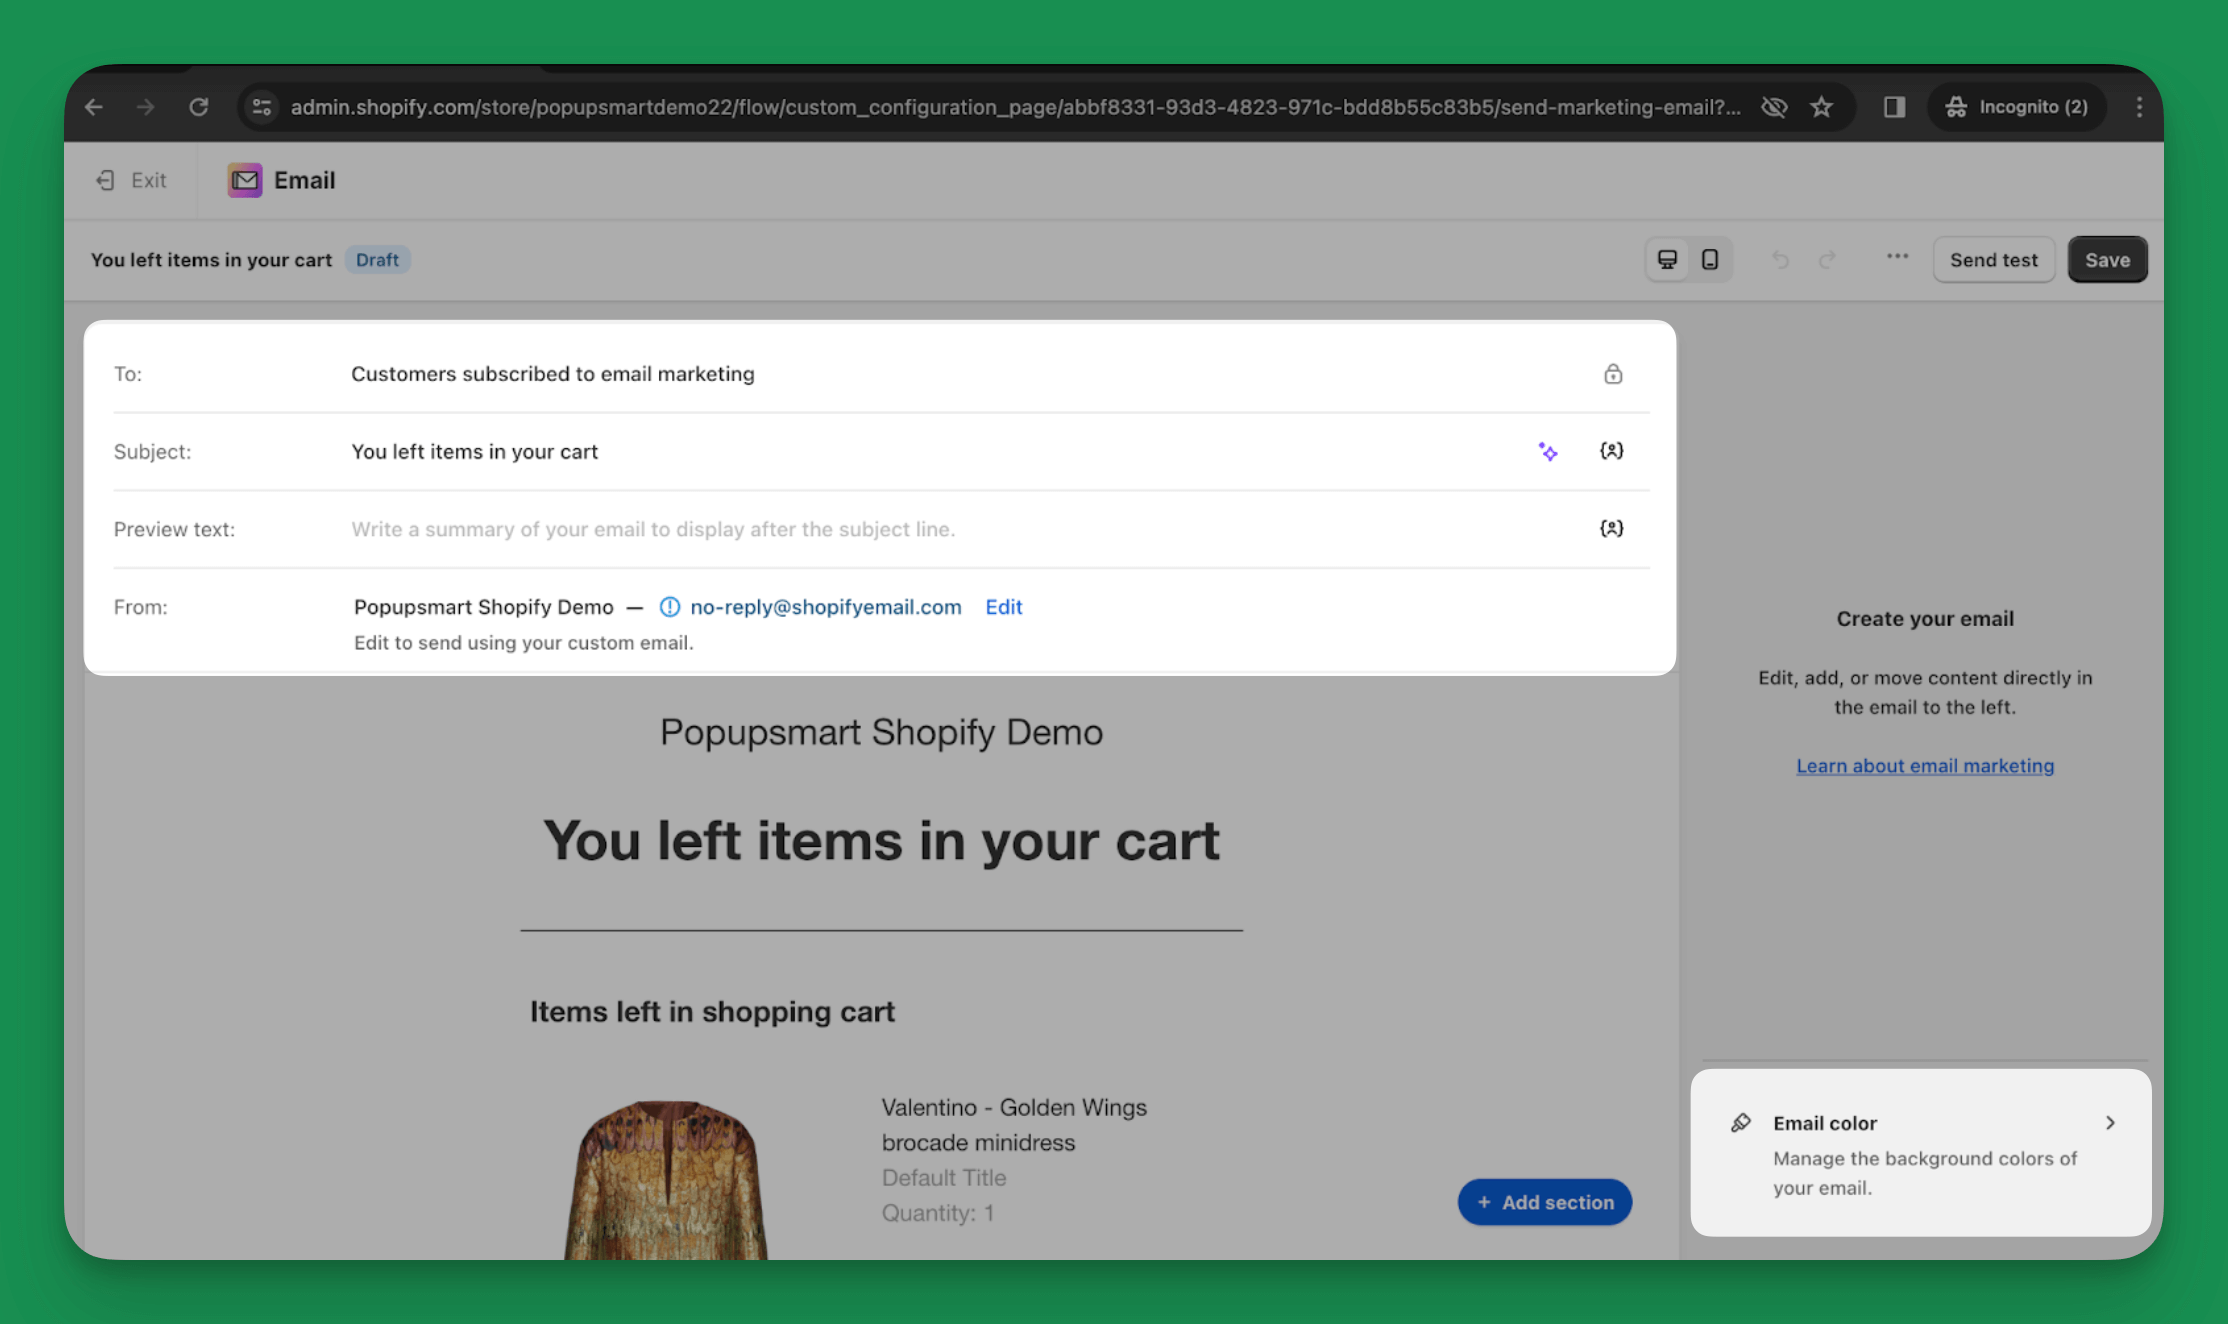Click the chevron in Email color panel
The width and height of the screenshot is (2228, 1324).
pyautogui.click(x=2110, y=1122)
